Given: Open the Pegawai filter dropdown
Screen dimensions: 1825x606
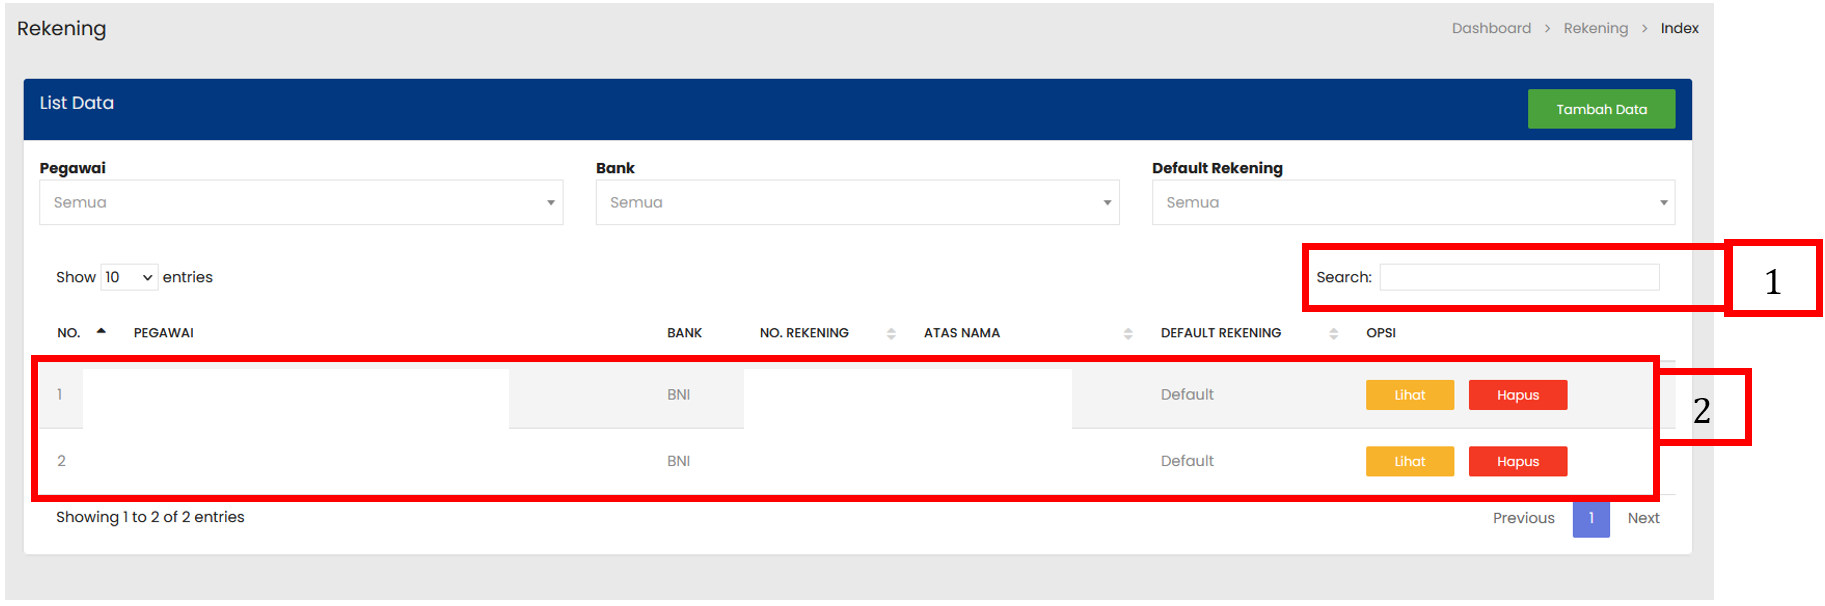Looking at the screenshot, I should pyautogui.click(x=300, y=202).
